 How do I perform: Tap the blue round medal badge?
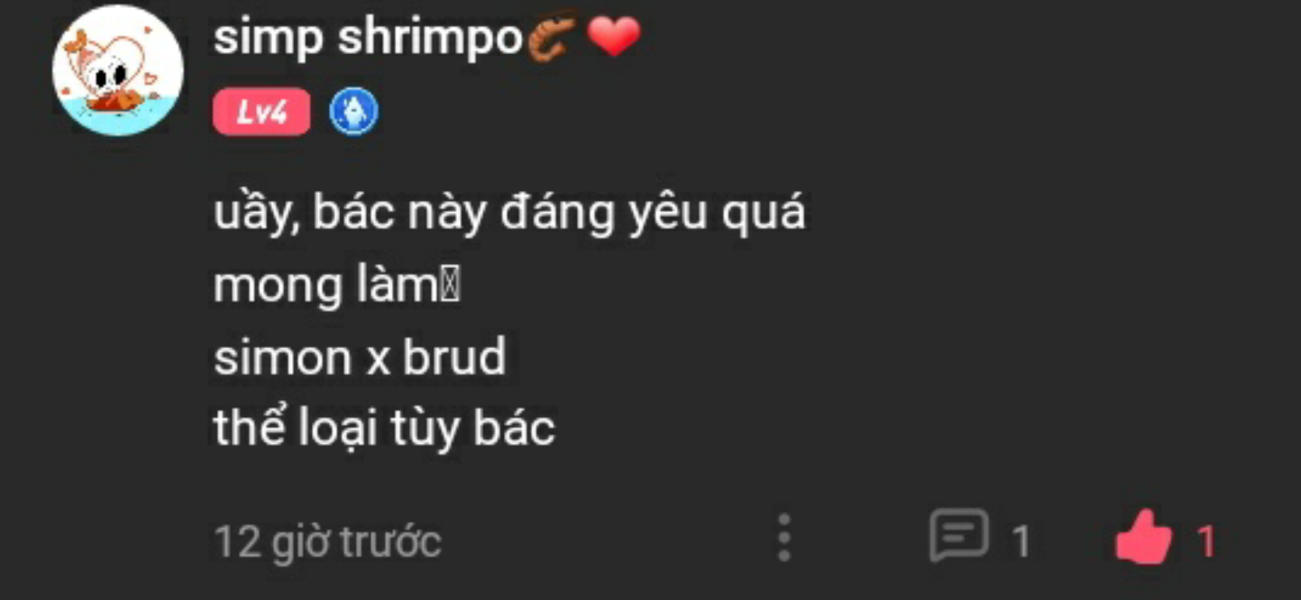click(353, 112)
